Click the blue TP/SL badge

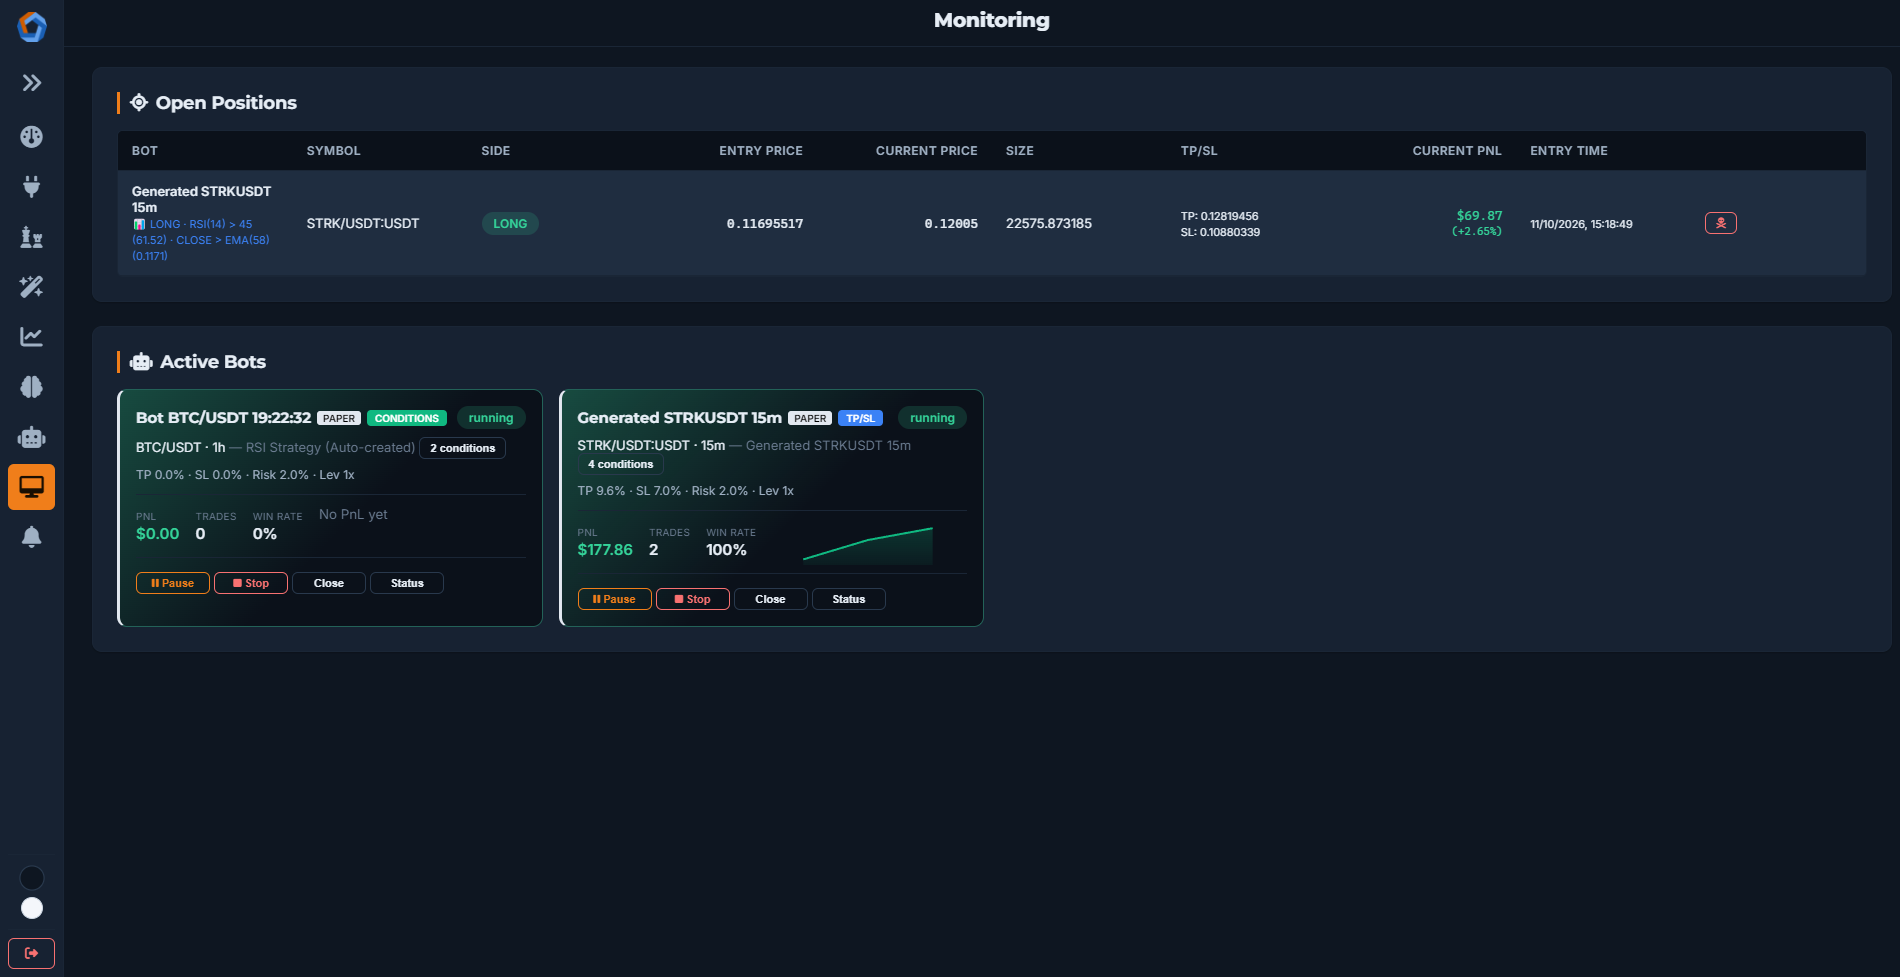tap(860, 418)
